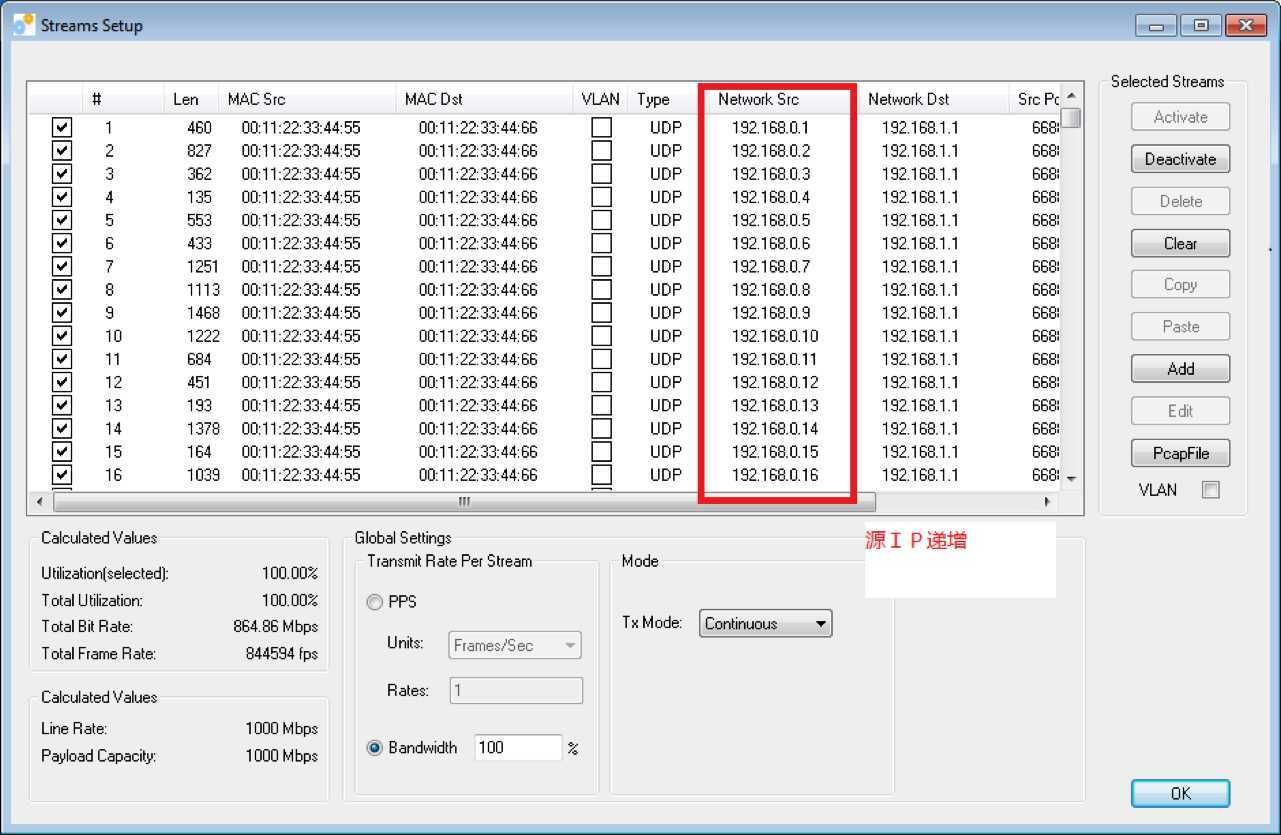This screenshot has height=835, width=1281.
Task: Toggle the enable checkbox for stream 16
Action: (62, 475)
